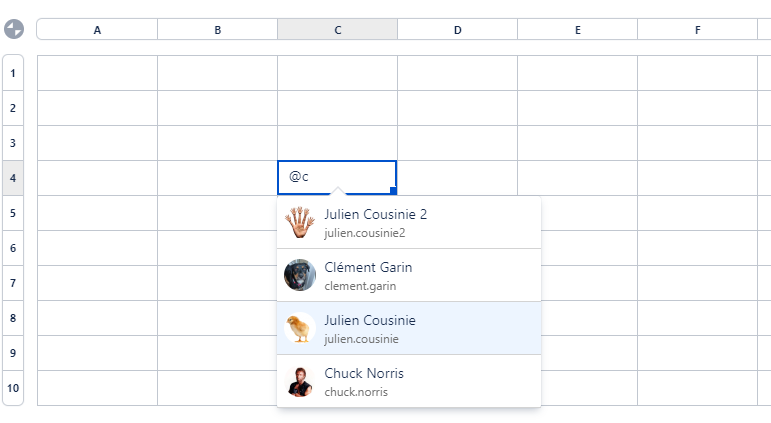This screenshot has width=771, height=423.
Task: Select column E header
Action: click(x=577, y=30)
